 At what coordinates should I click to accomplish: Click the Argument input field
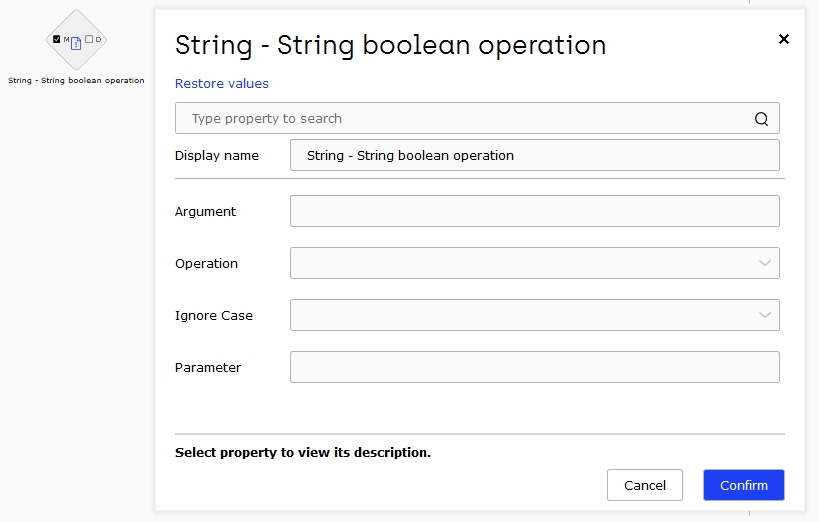tap(535, 211)
